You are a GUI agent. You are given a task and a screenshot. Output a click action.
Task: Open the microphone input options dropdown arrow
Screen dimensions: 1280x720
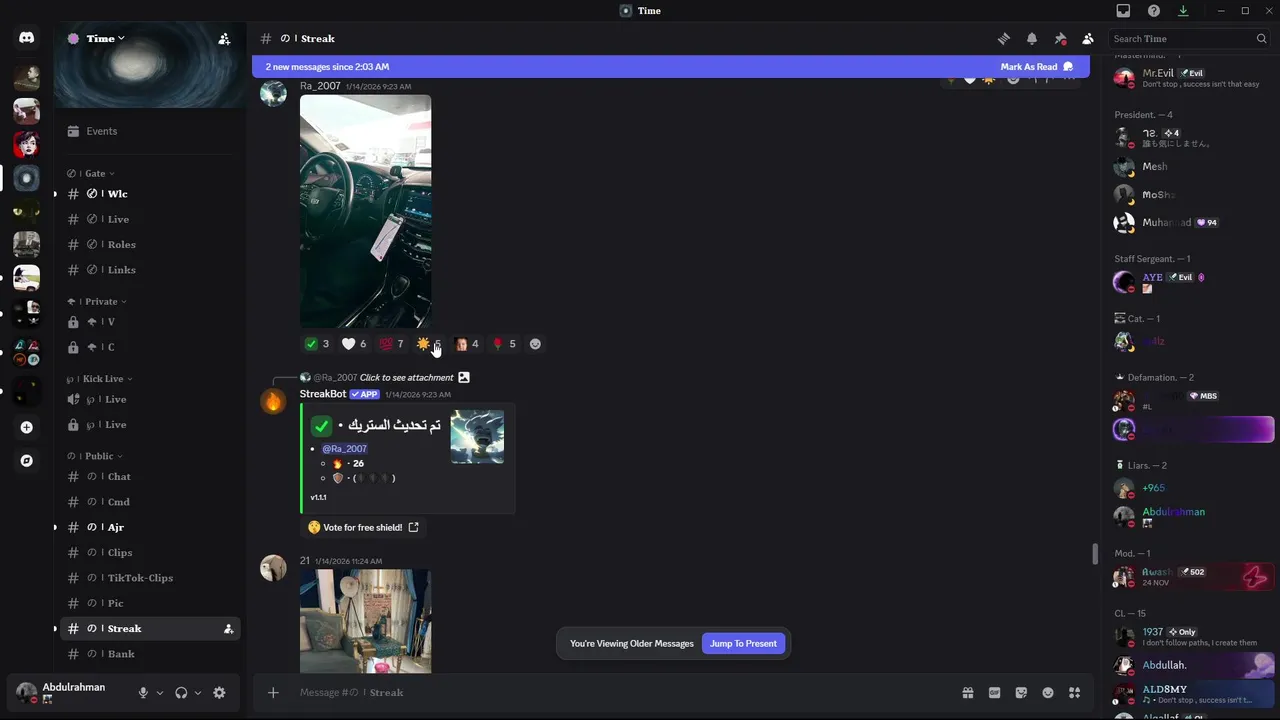pyautogui.click(x=159, y=693)
